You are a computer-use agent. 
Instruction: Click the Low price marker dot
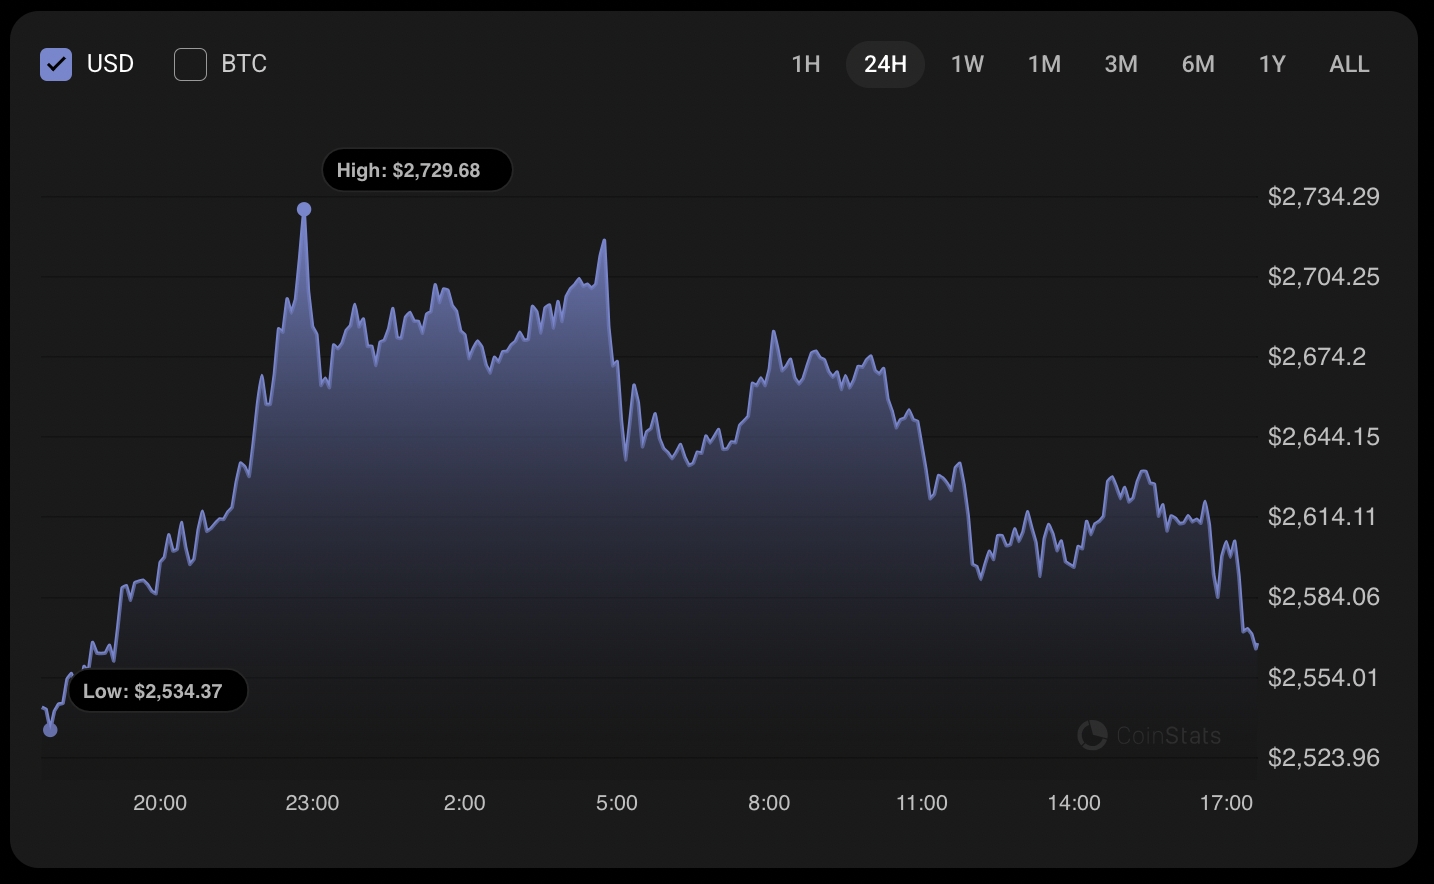click(x=51, y=730)
